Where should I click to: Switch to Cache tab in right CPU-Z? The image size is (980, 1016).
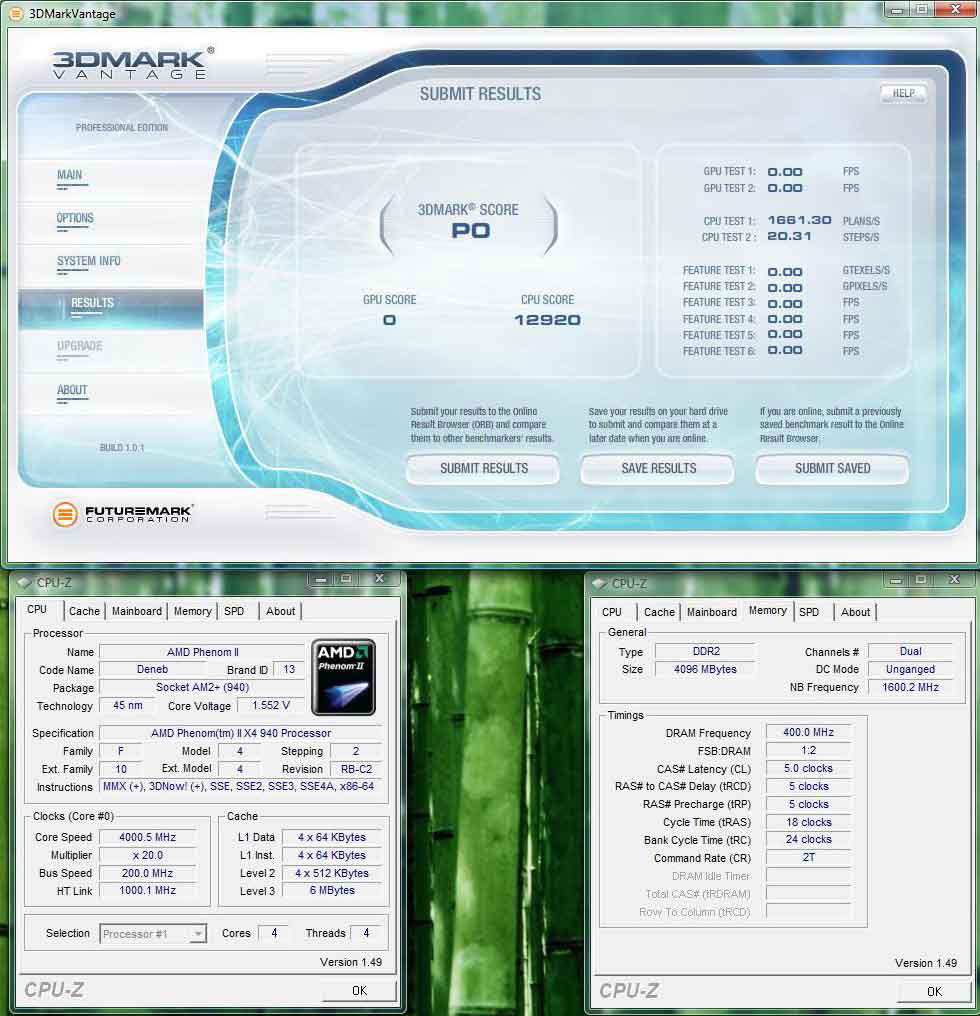coord(659,612)
